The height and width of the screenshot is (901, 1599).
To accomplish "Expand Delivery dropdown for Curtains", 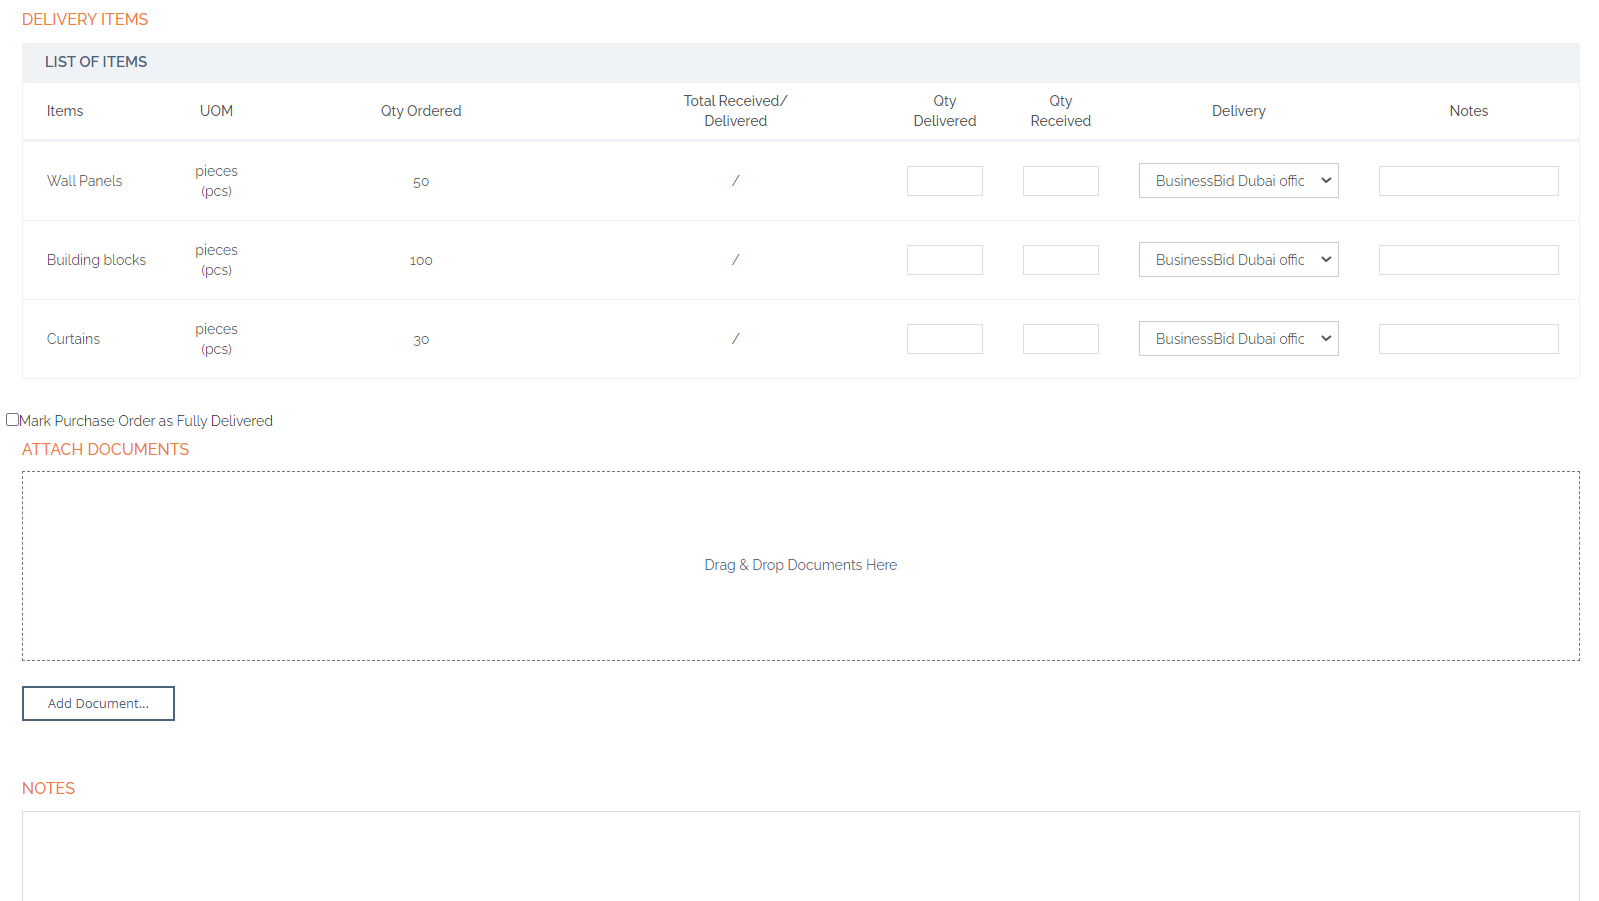I will 1238,339.
